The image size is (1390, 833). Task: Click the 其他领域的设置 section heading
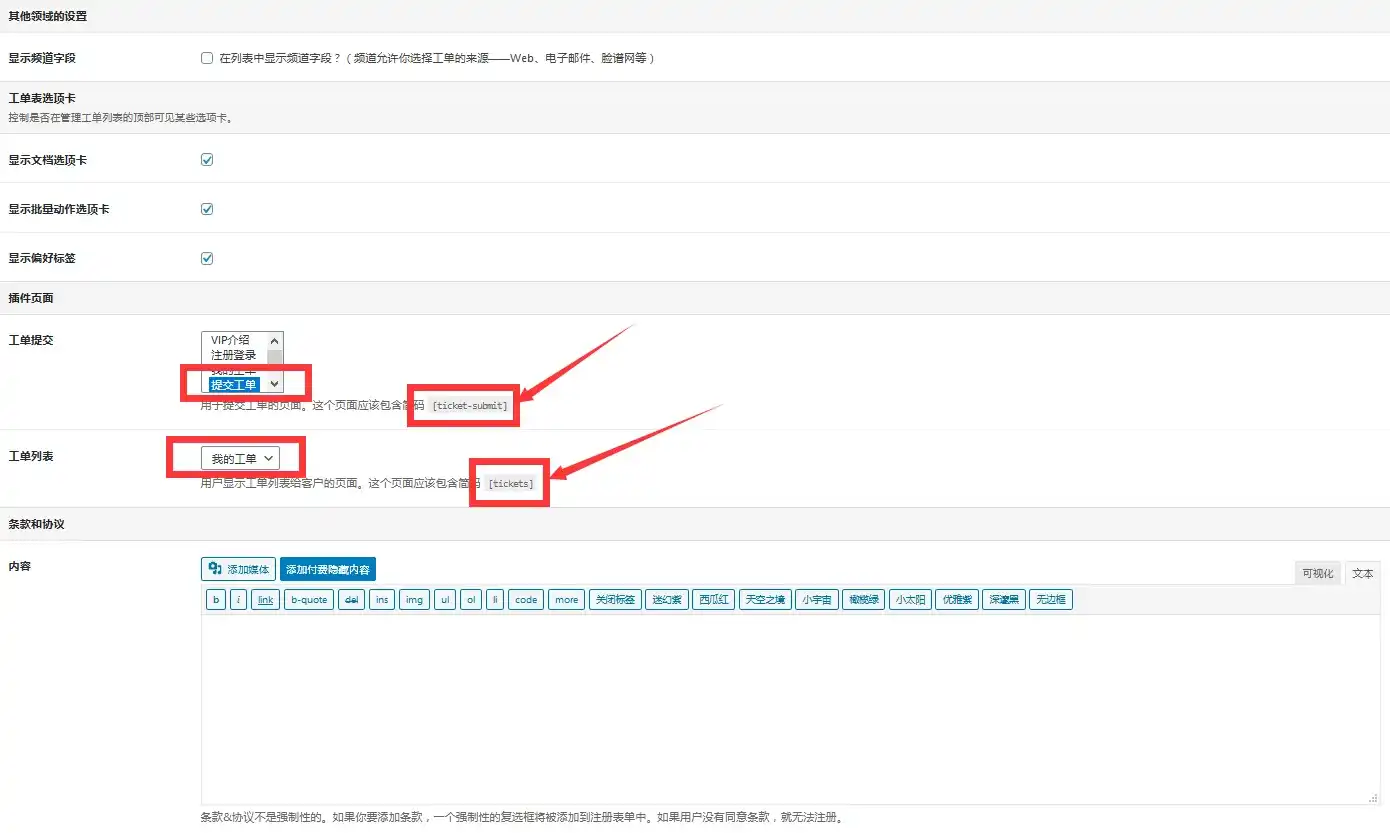point(47,16)
